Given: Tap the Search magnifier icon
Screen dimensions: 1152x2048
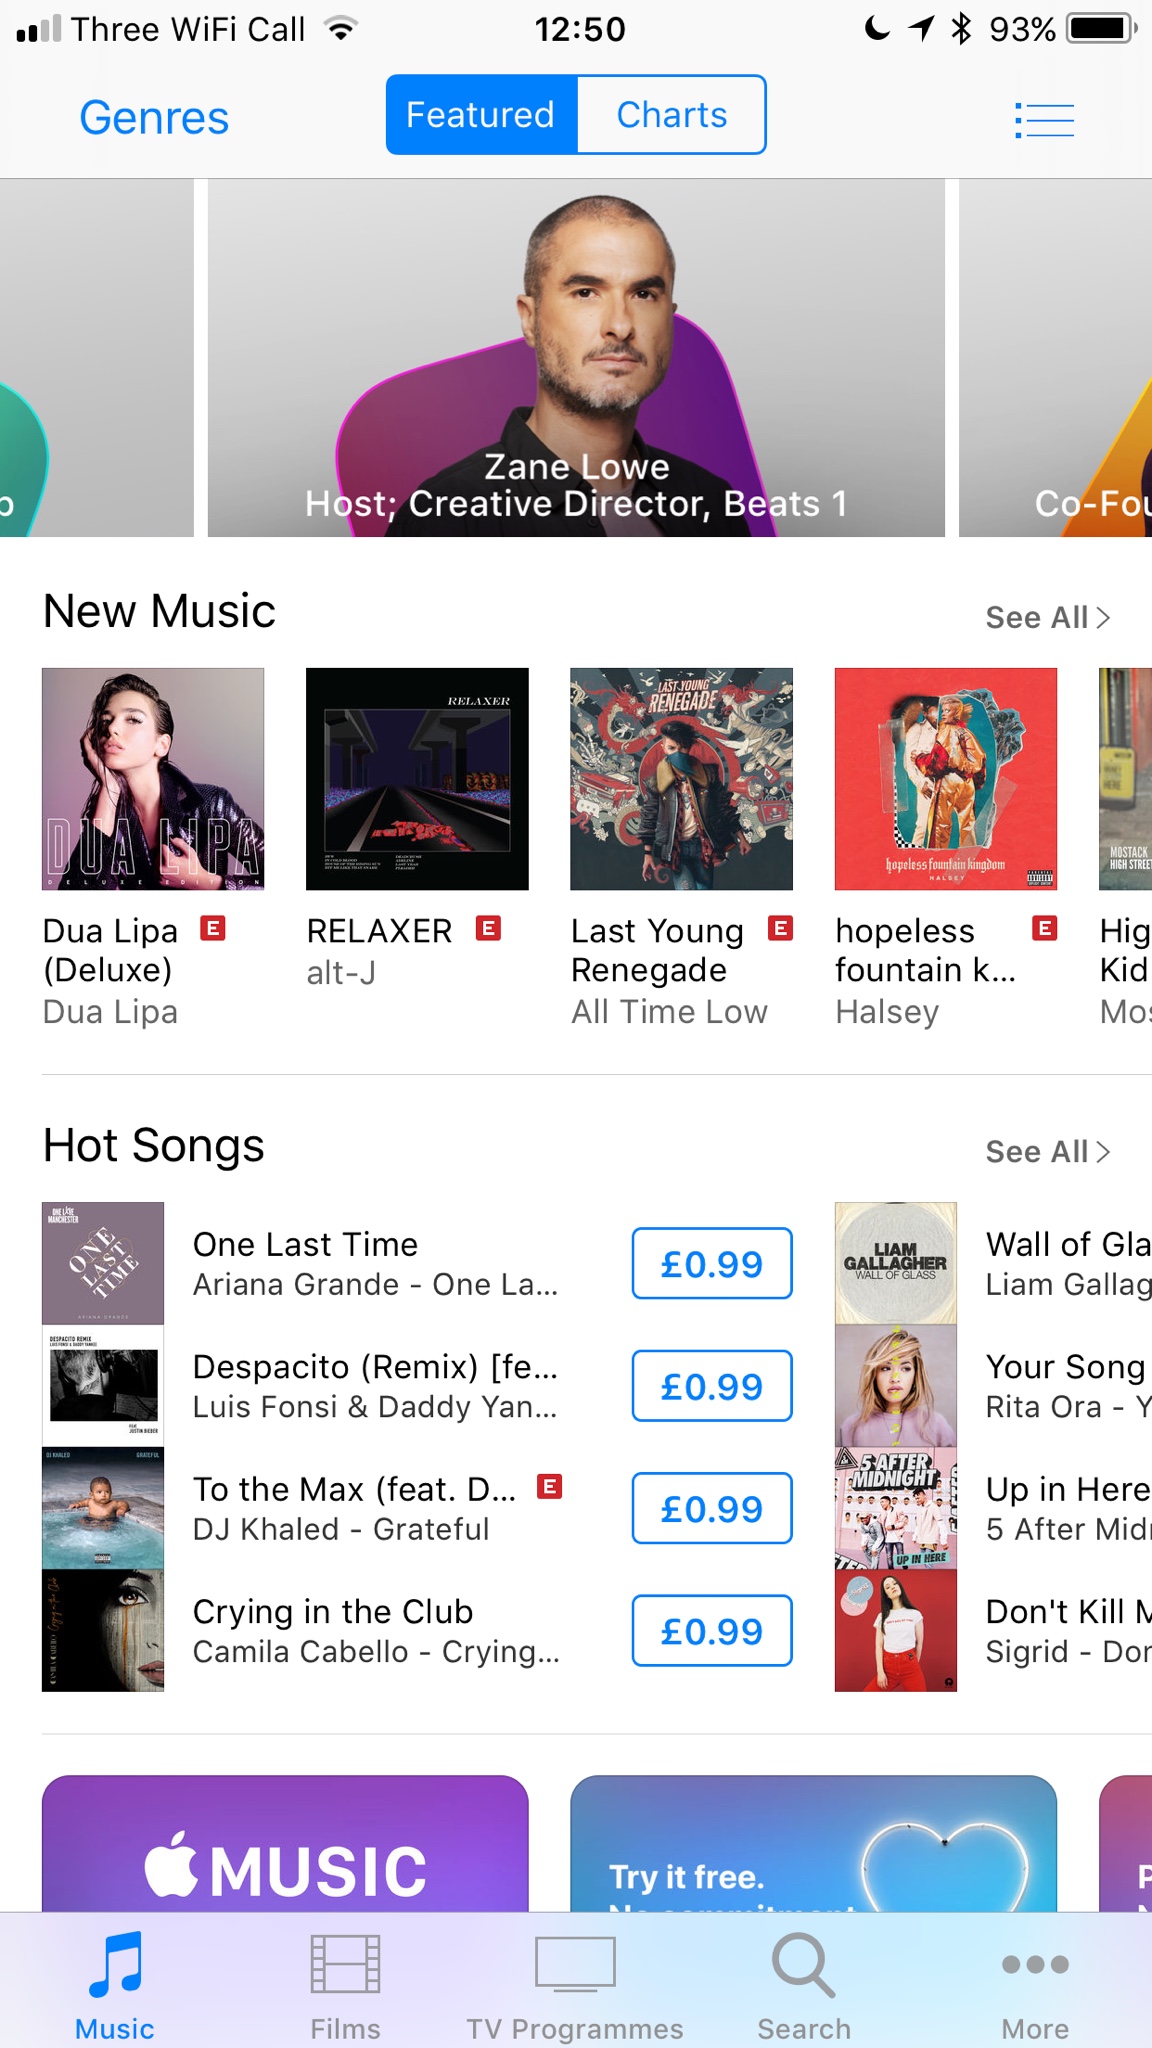Looking at the screenshot, I should pyautogui.click(x=804, y=1965).
